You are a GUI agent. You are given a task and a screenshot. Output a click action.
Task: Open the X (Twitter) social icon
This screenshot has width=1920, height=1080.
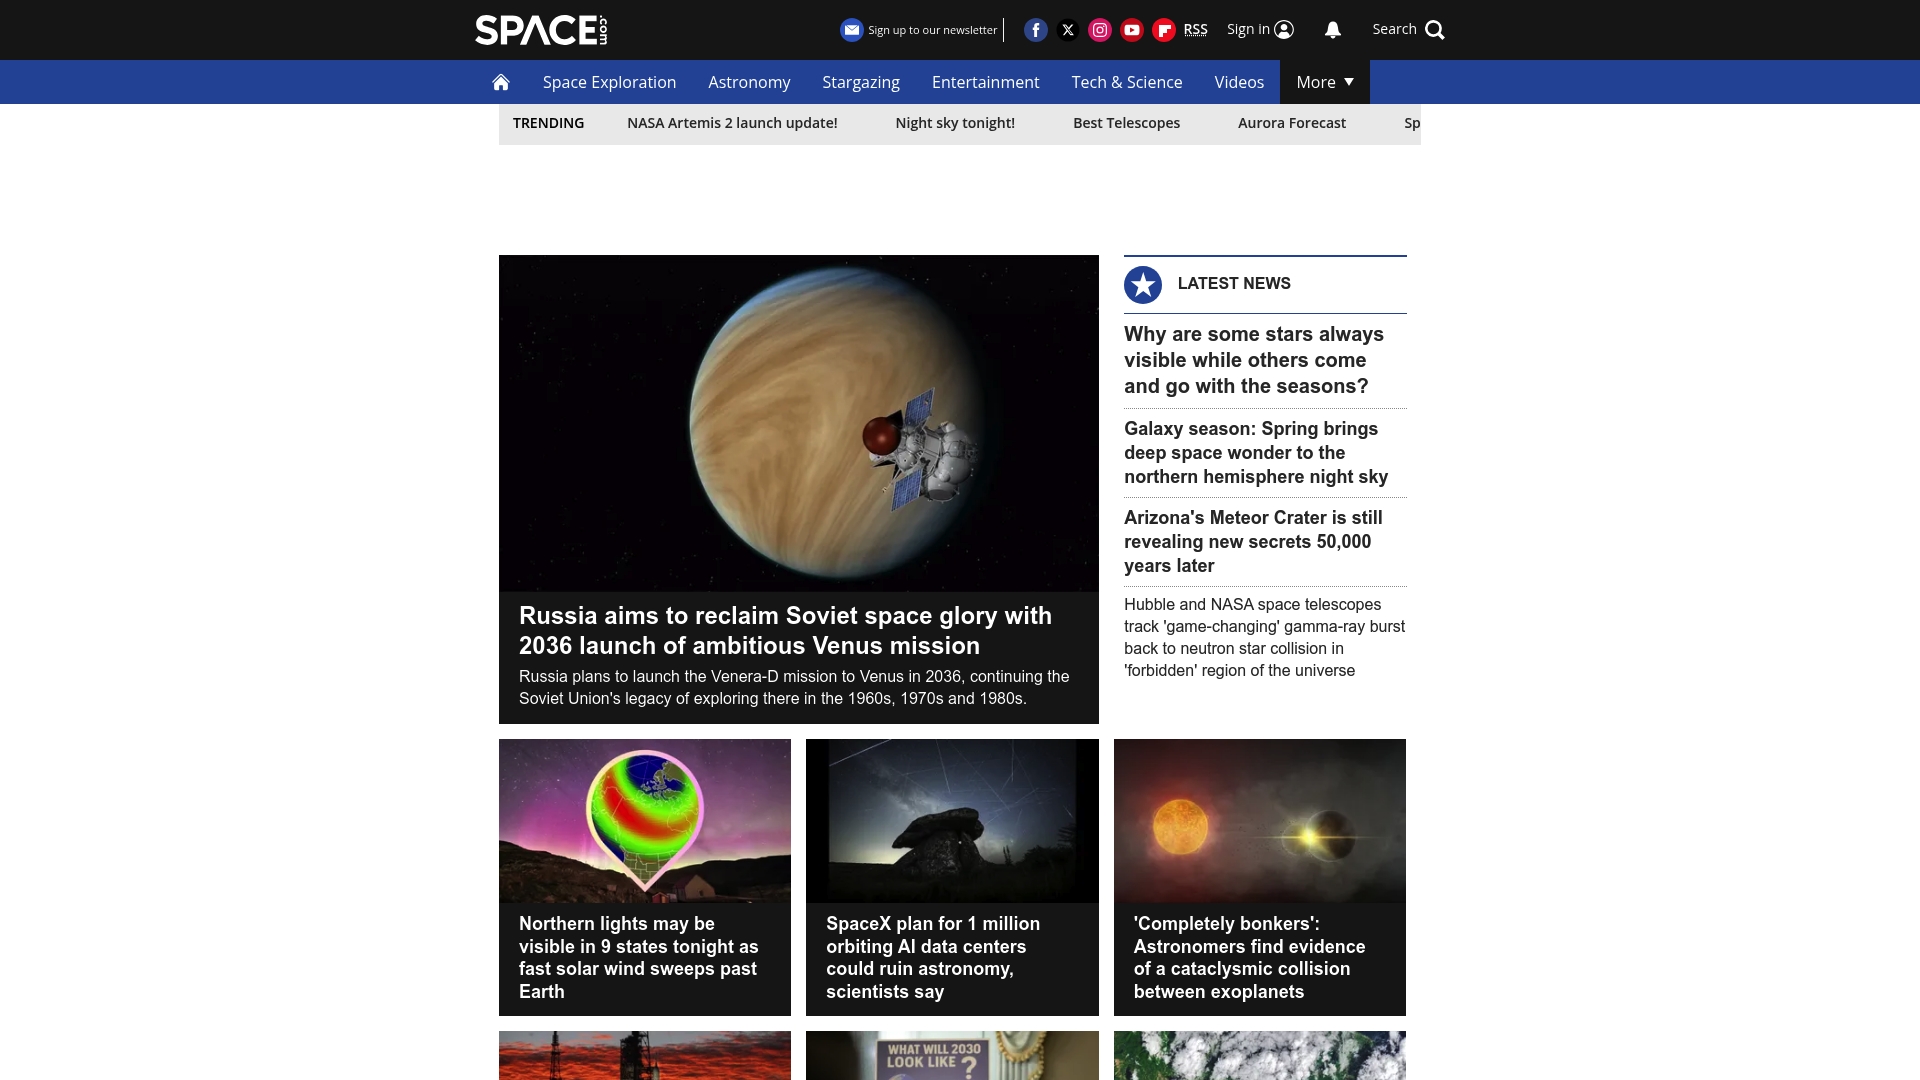pyautogui.click(x=1068, y=30)
